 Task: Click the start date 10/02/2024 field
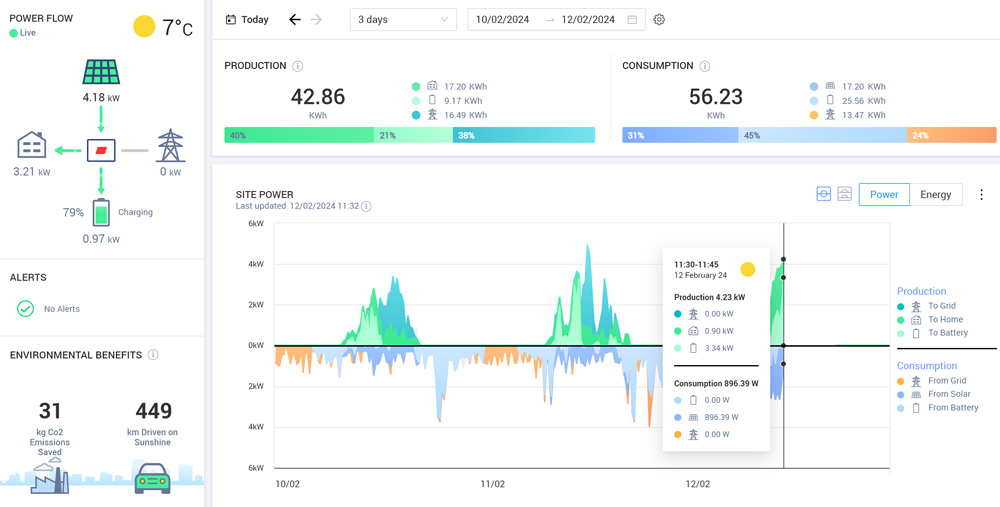(x=503, y=20)
